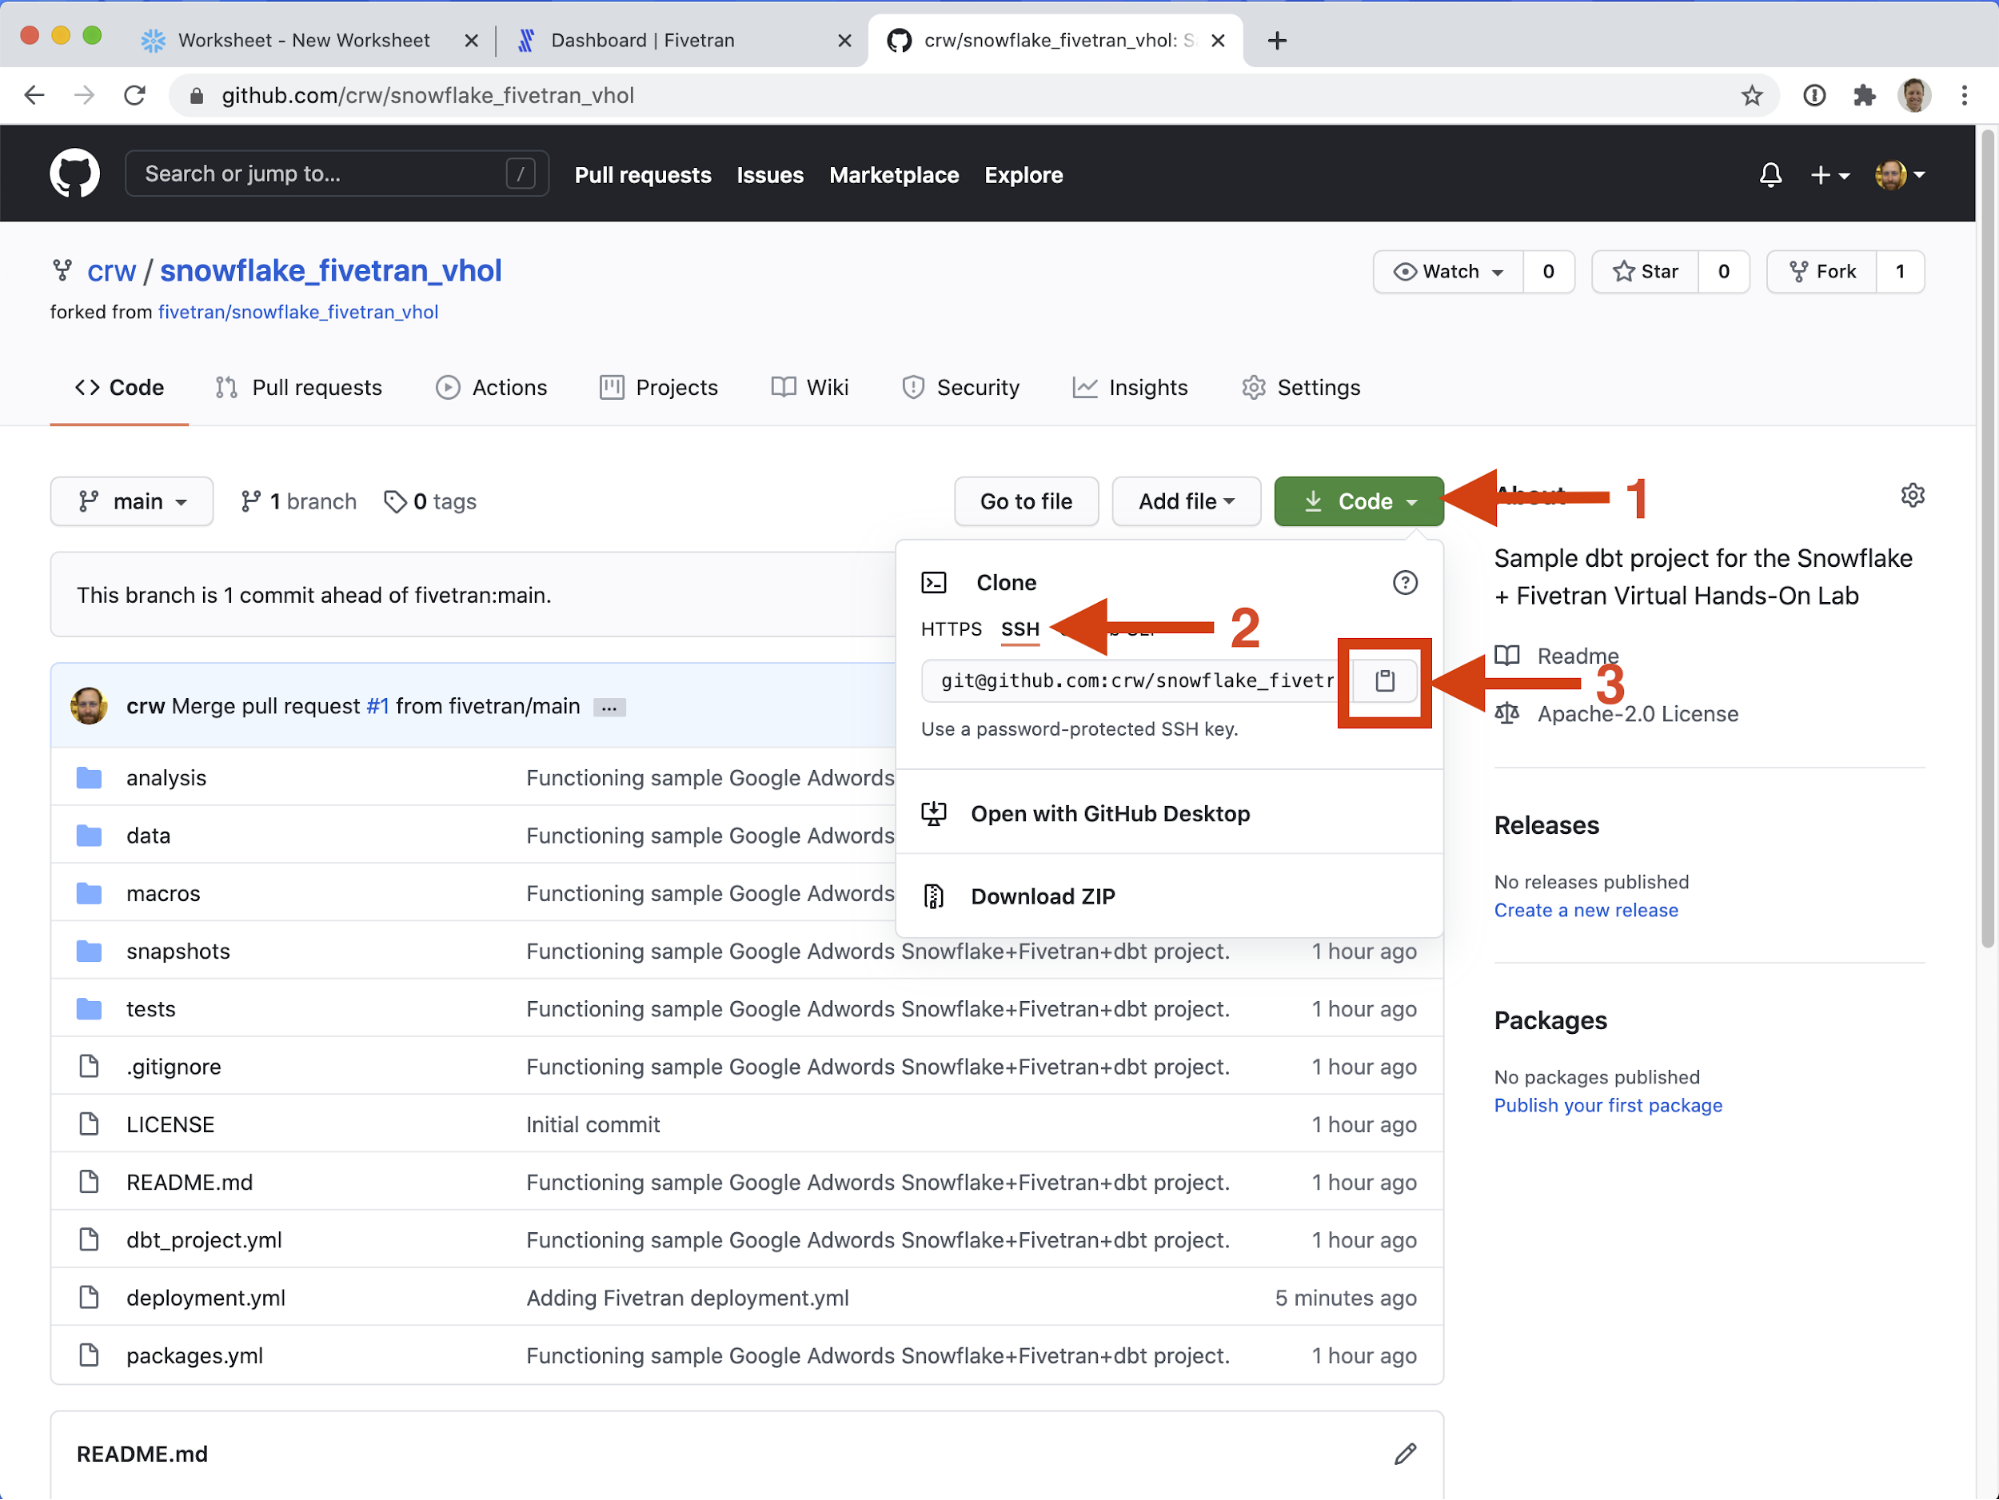Switch to the Insights tab
The image size is (1999, 1500).
tap(1130, 388)
